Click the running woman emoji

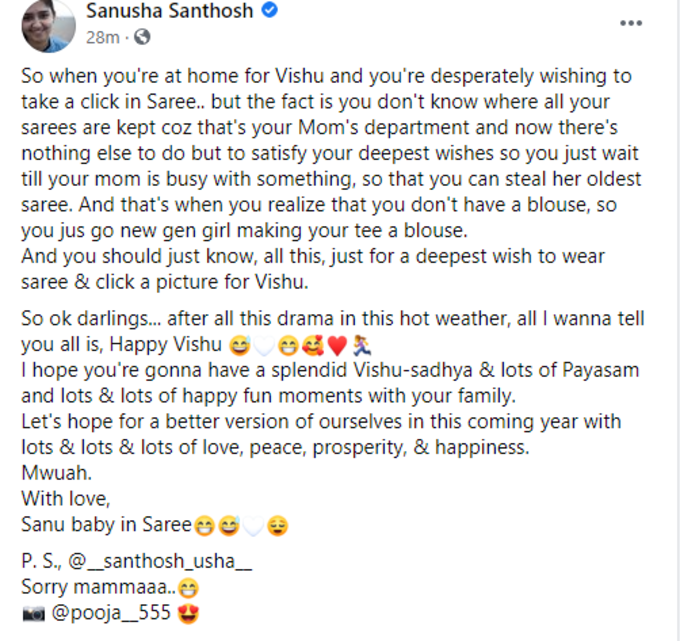pos(361,345)
